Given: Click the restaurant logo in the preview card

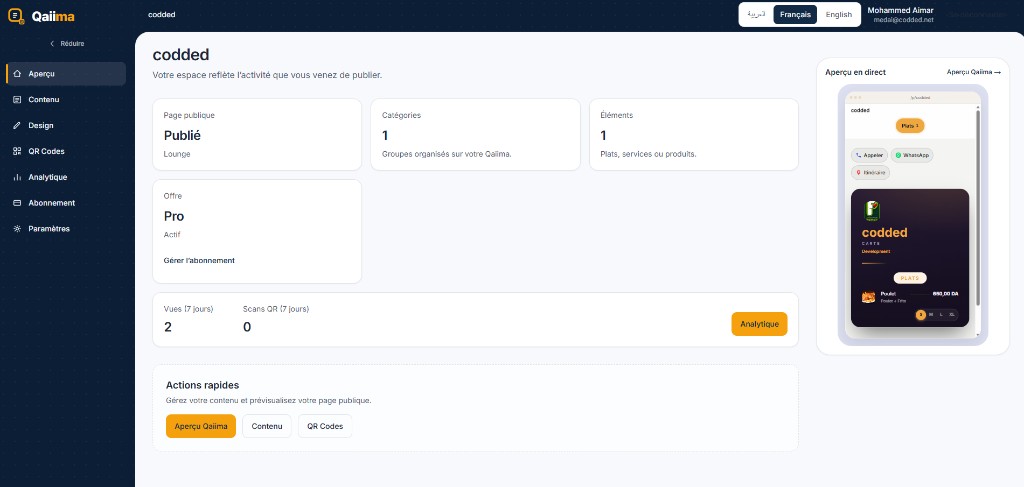Looking at the screenshot, I should point(872,210).
